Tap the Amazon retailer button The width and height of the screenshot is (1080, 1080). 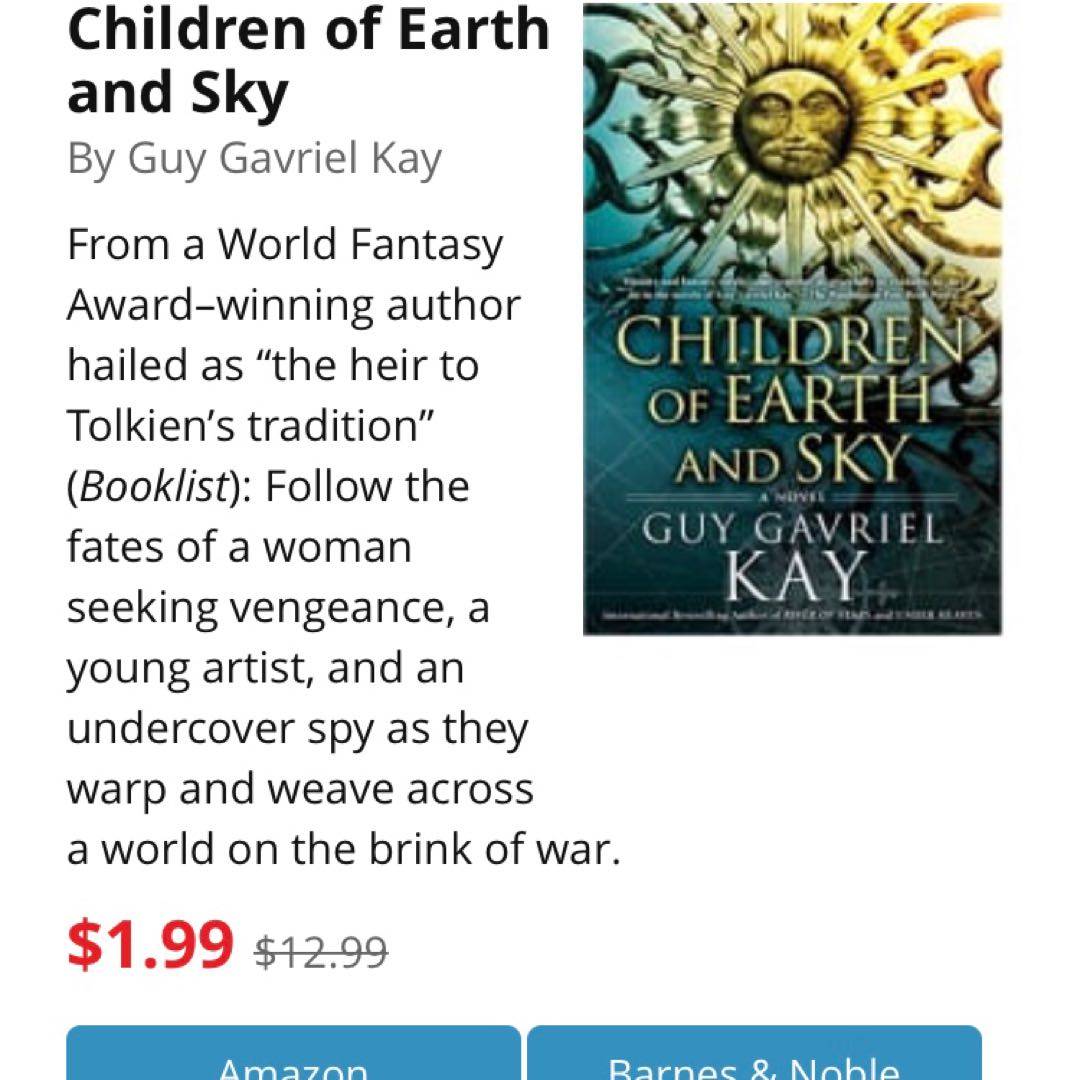coord(293,1060)
